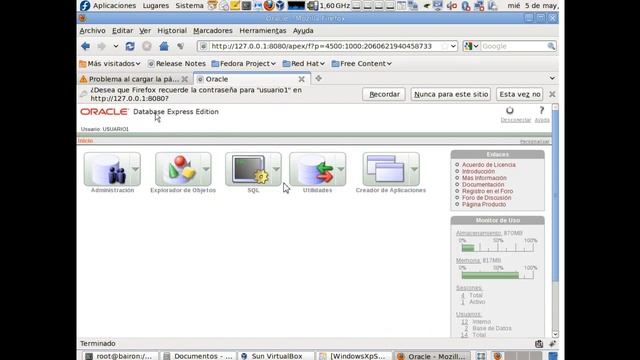Open the Free Content bookmarks folder

pyautogui.click(x=362, y=64)
